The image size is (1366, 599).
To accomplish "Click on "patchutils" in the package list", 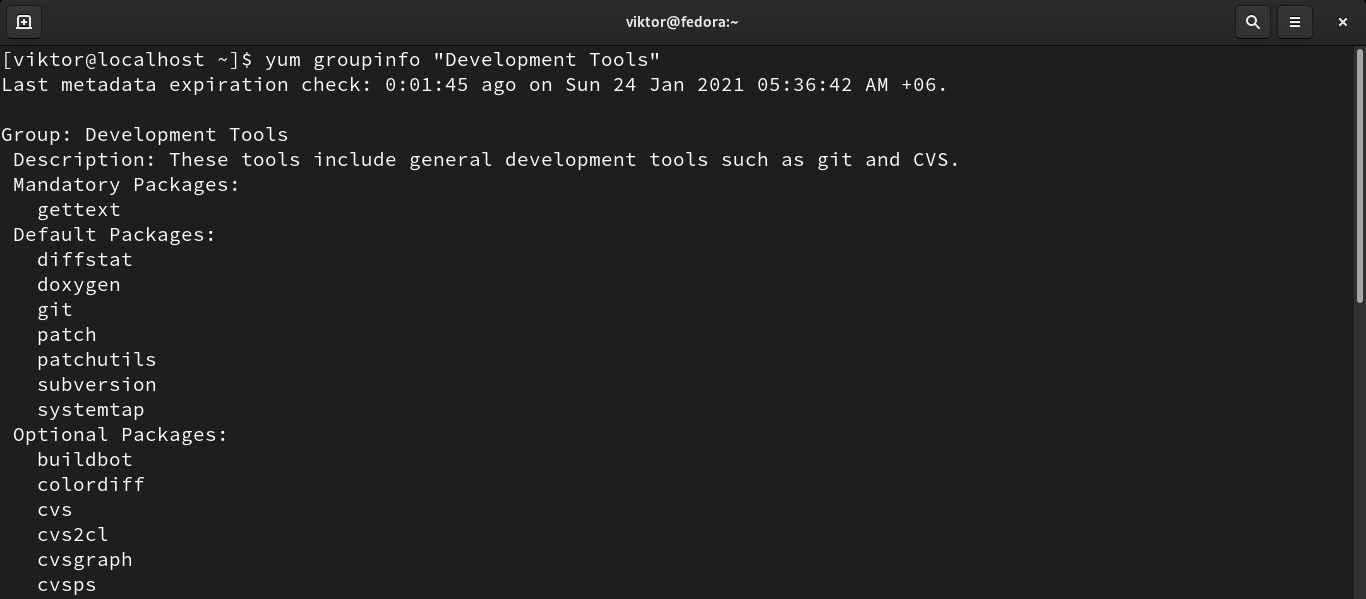I will tap(97, 360).
